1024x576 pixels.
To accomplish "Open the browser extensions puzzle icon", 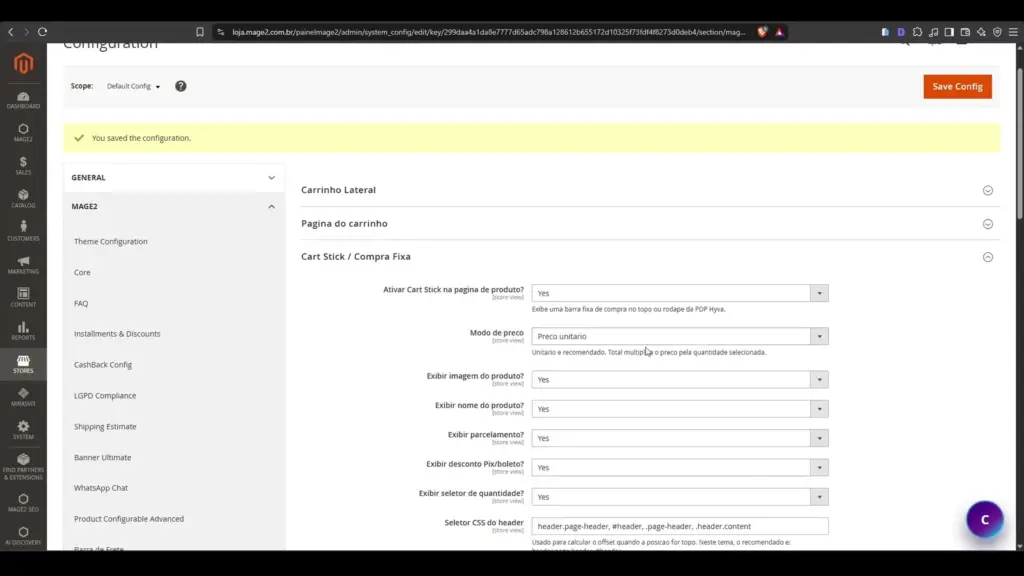I will click(917, 32).
